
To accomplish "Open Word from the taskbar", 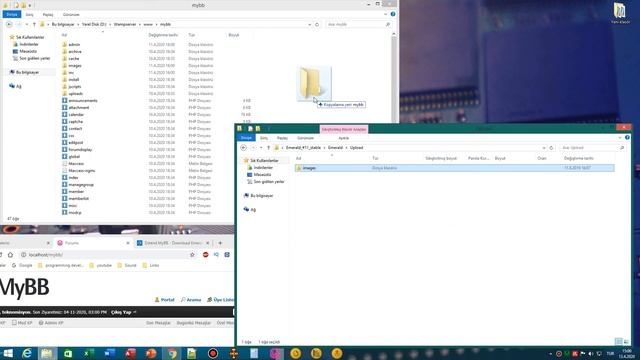I will click(109, 353).
